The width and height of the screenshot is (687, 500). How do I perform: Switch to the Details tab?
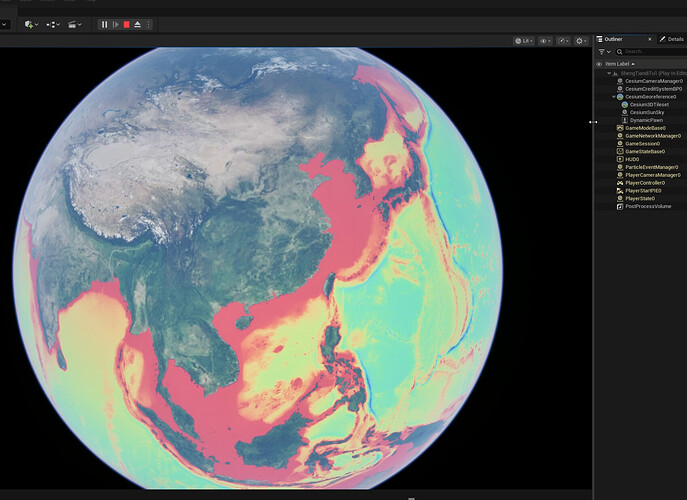point(673,39)
